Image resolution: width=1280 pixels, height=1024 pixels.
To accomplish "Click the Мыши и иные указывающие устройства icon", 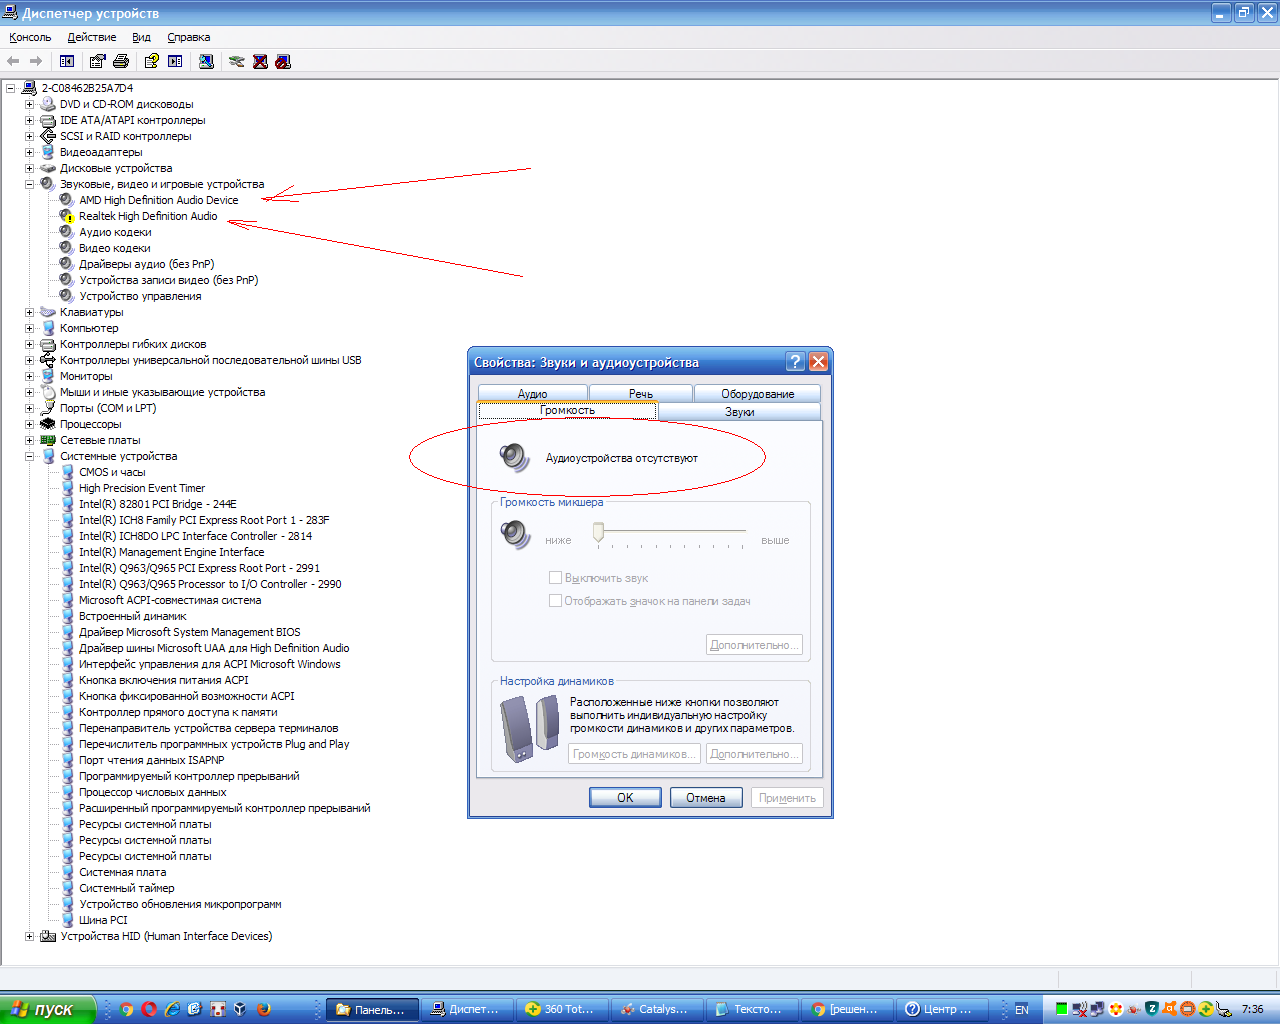I will coord(48,392).
